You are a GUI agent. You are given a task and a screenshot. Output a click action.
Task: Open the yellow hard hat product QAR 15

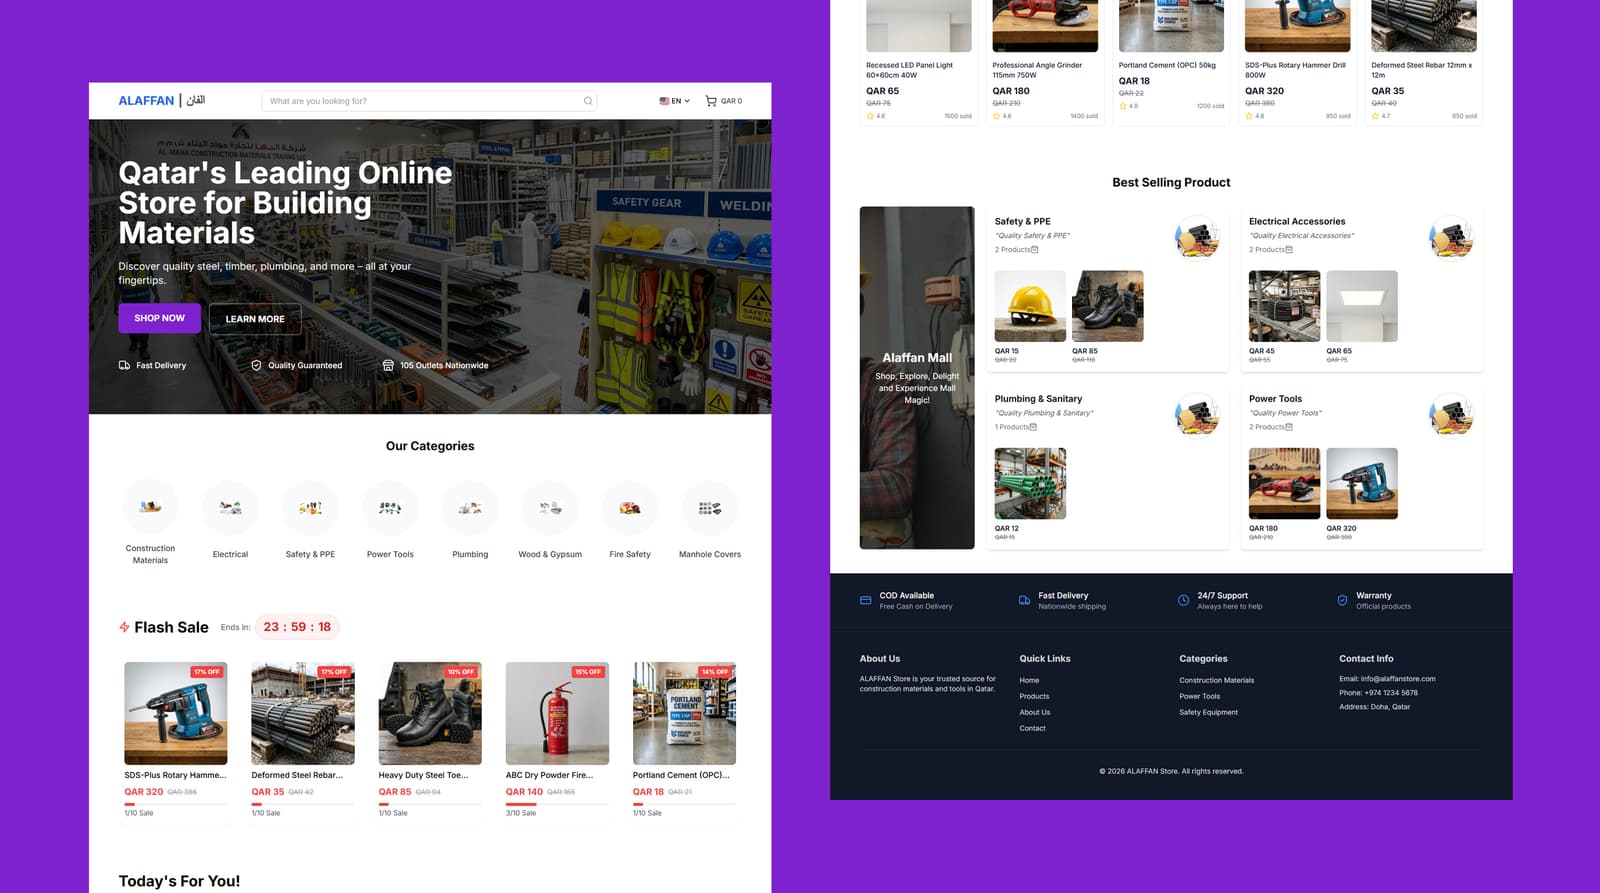(x=1030, y=306)
